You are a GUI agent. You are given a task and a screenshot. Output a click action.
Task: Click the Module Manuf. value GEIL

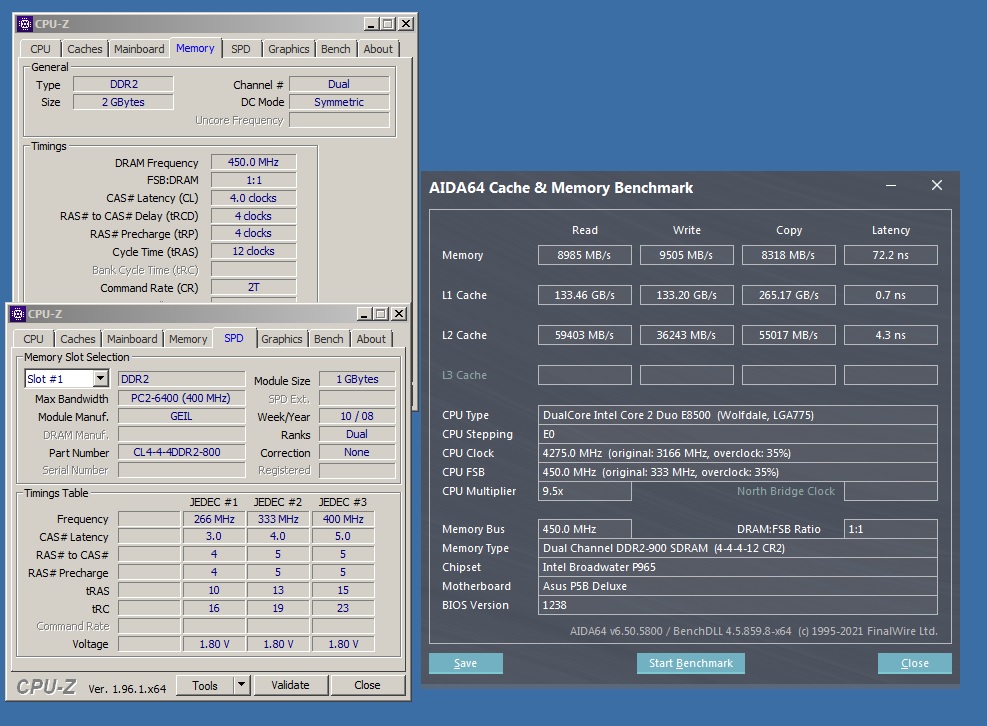point(181,416)
